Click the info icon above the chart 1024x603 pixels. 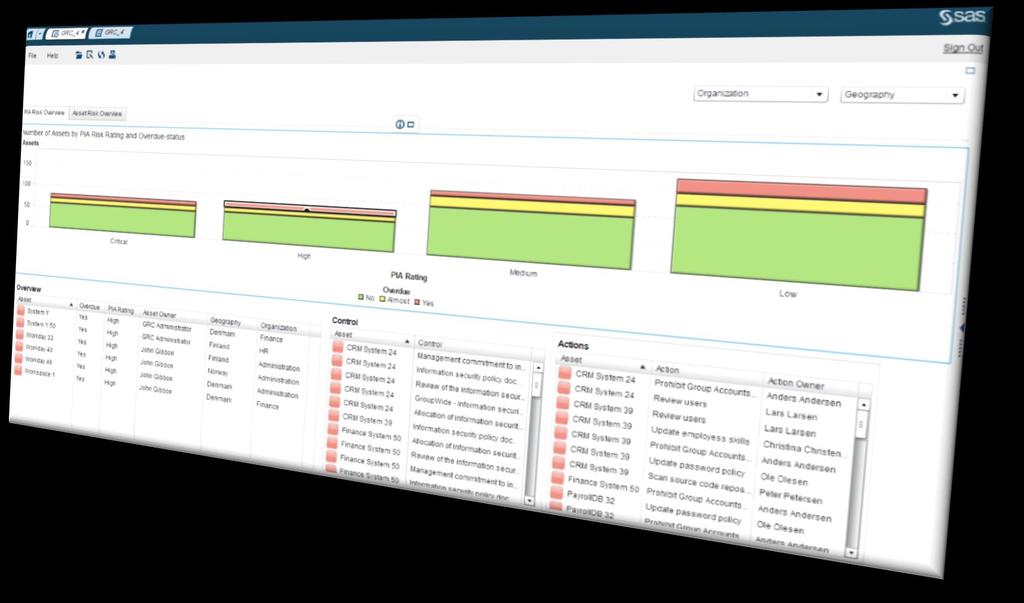(x=400, y=124)
